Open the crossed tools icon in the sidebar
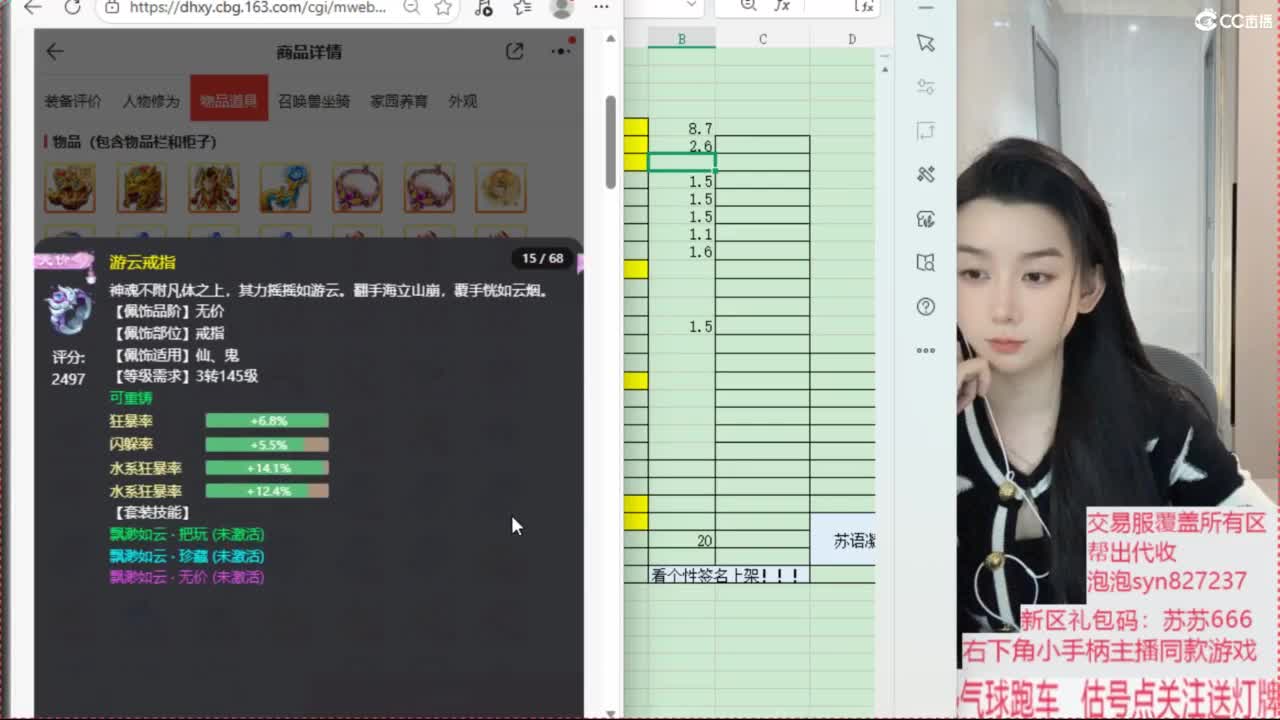This screenshot has height=720, width=1280. [926, 175]
